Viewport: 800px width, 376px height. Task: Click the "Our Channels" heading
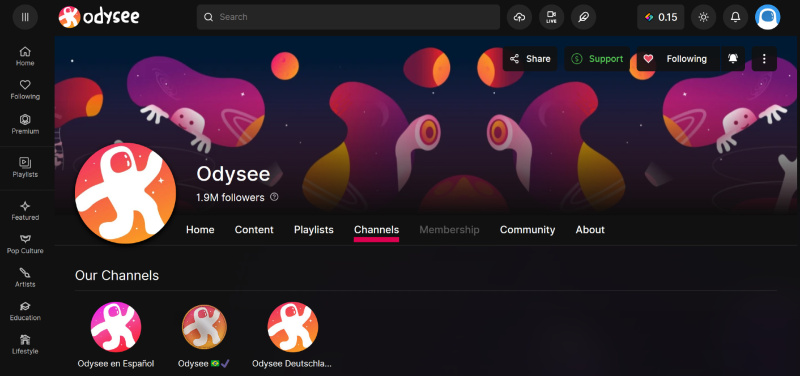117,275
